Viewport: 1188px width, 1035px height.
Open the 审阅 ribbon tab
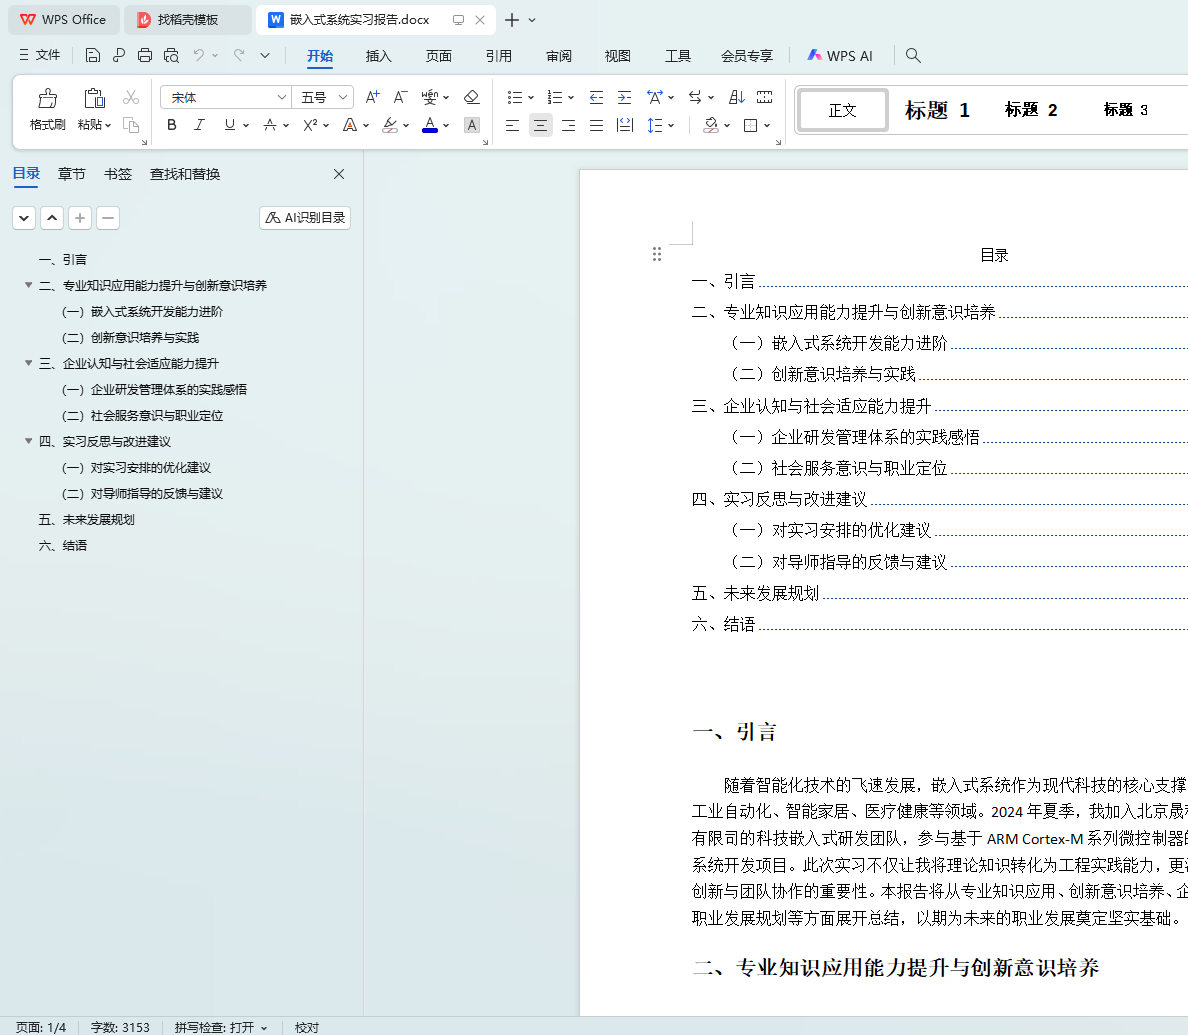click(558, 56)
